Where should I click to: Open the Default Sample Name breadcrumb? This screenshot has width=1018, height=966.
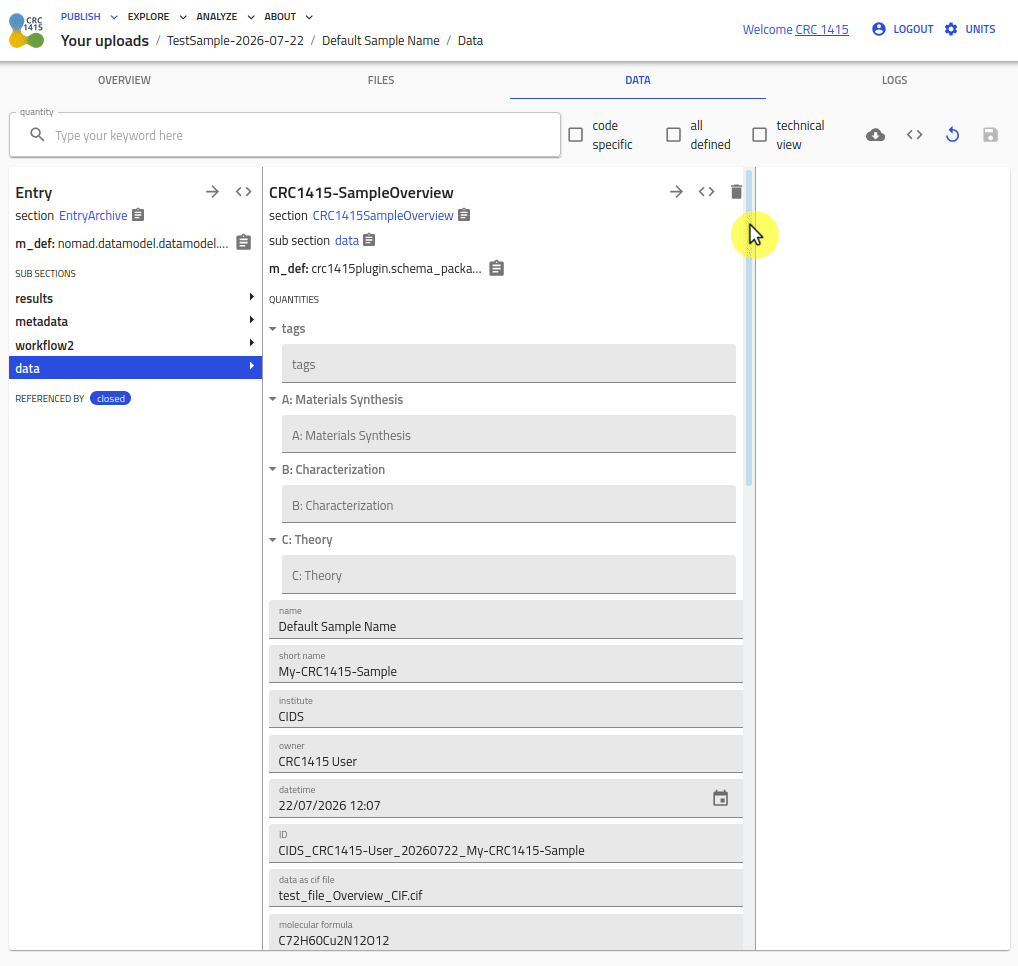380,41
